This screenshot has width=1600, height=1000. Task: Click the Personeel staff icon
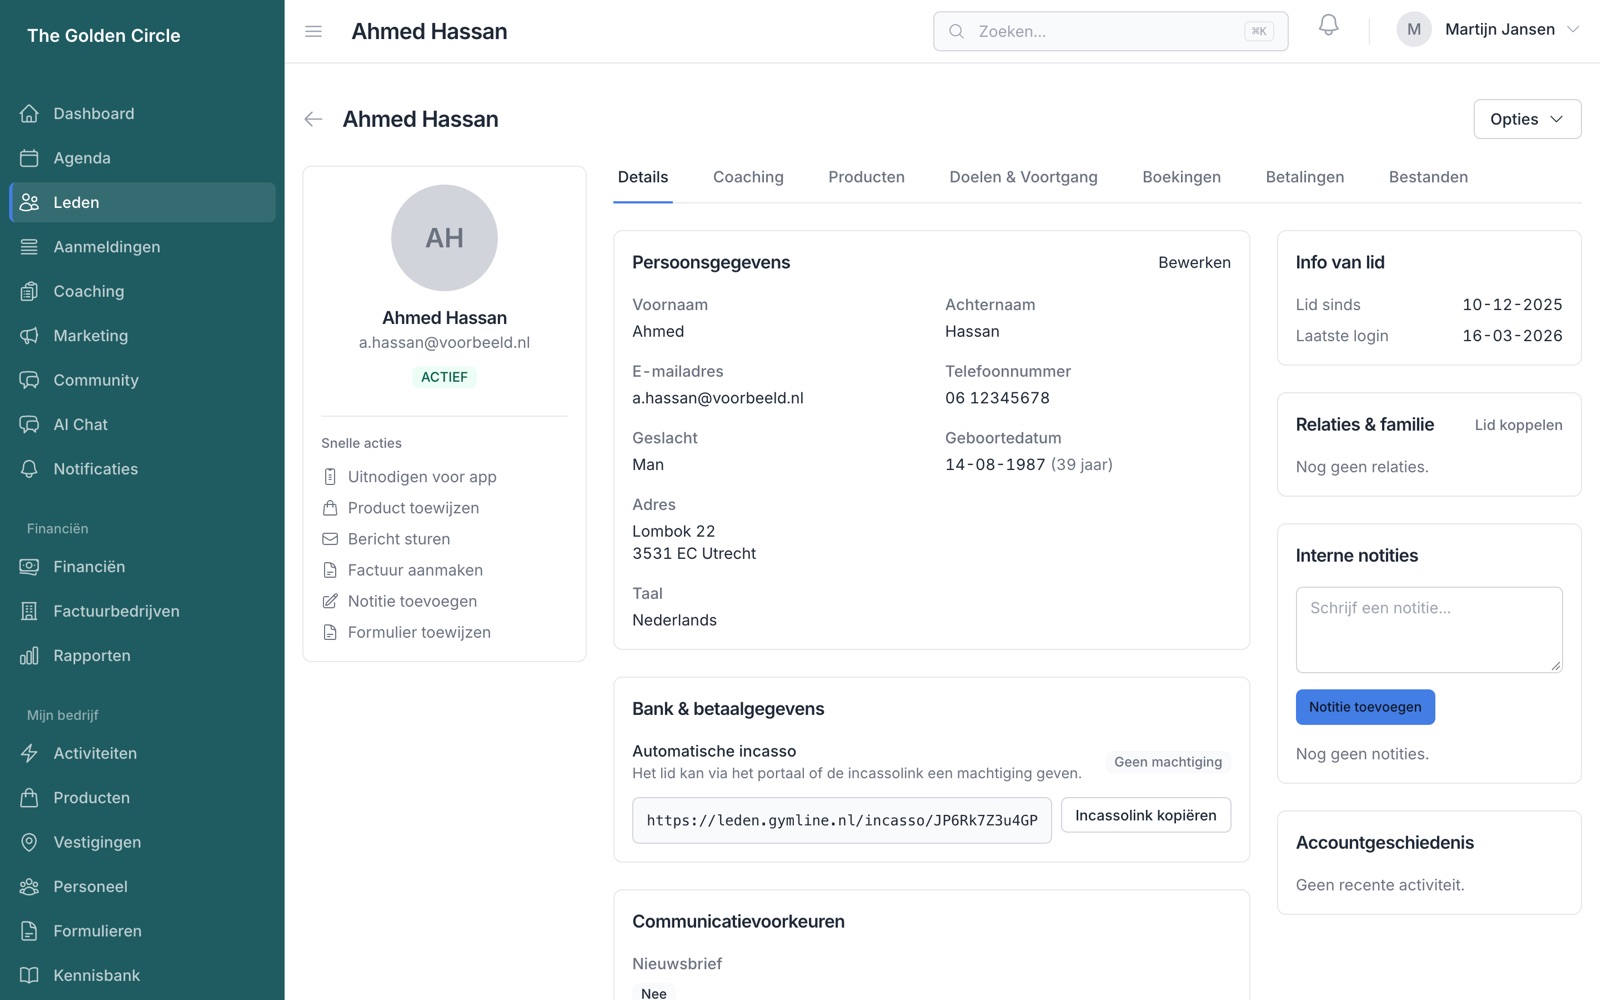pyautogui.click(x=29, y=887)
